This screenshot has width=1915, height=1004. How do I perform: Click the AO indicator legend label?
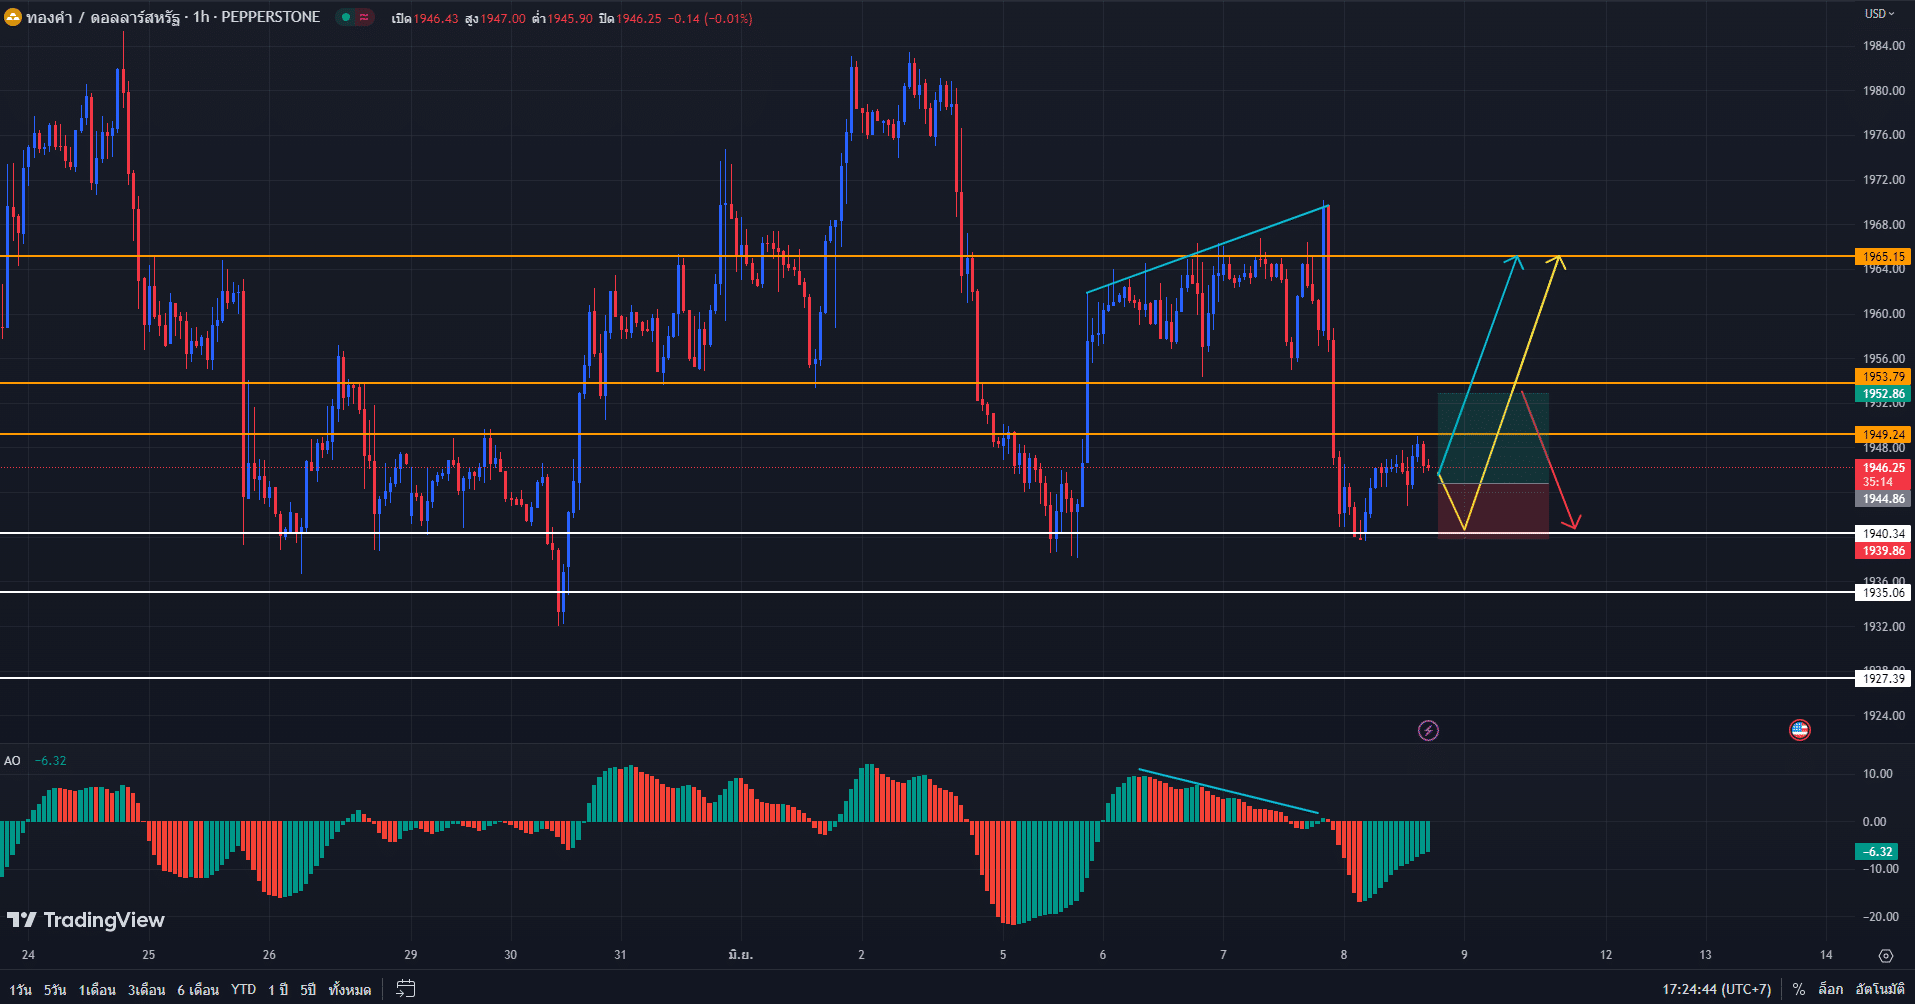click(12, 761)
